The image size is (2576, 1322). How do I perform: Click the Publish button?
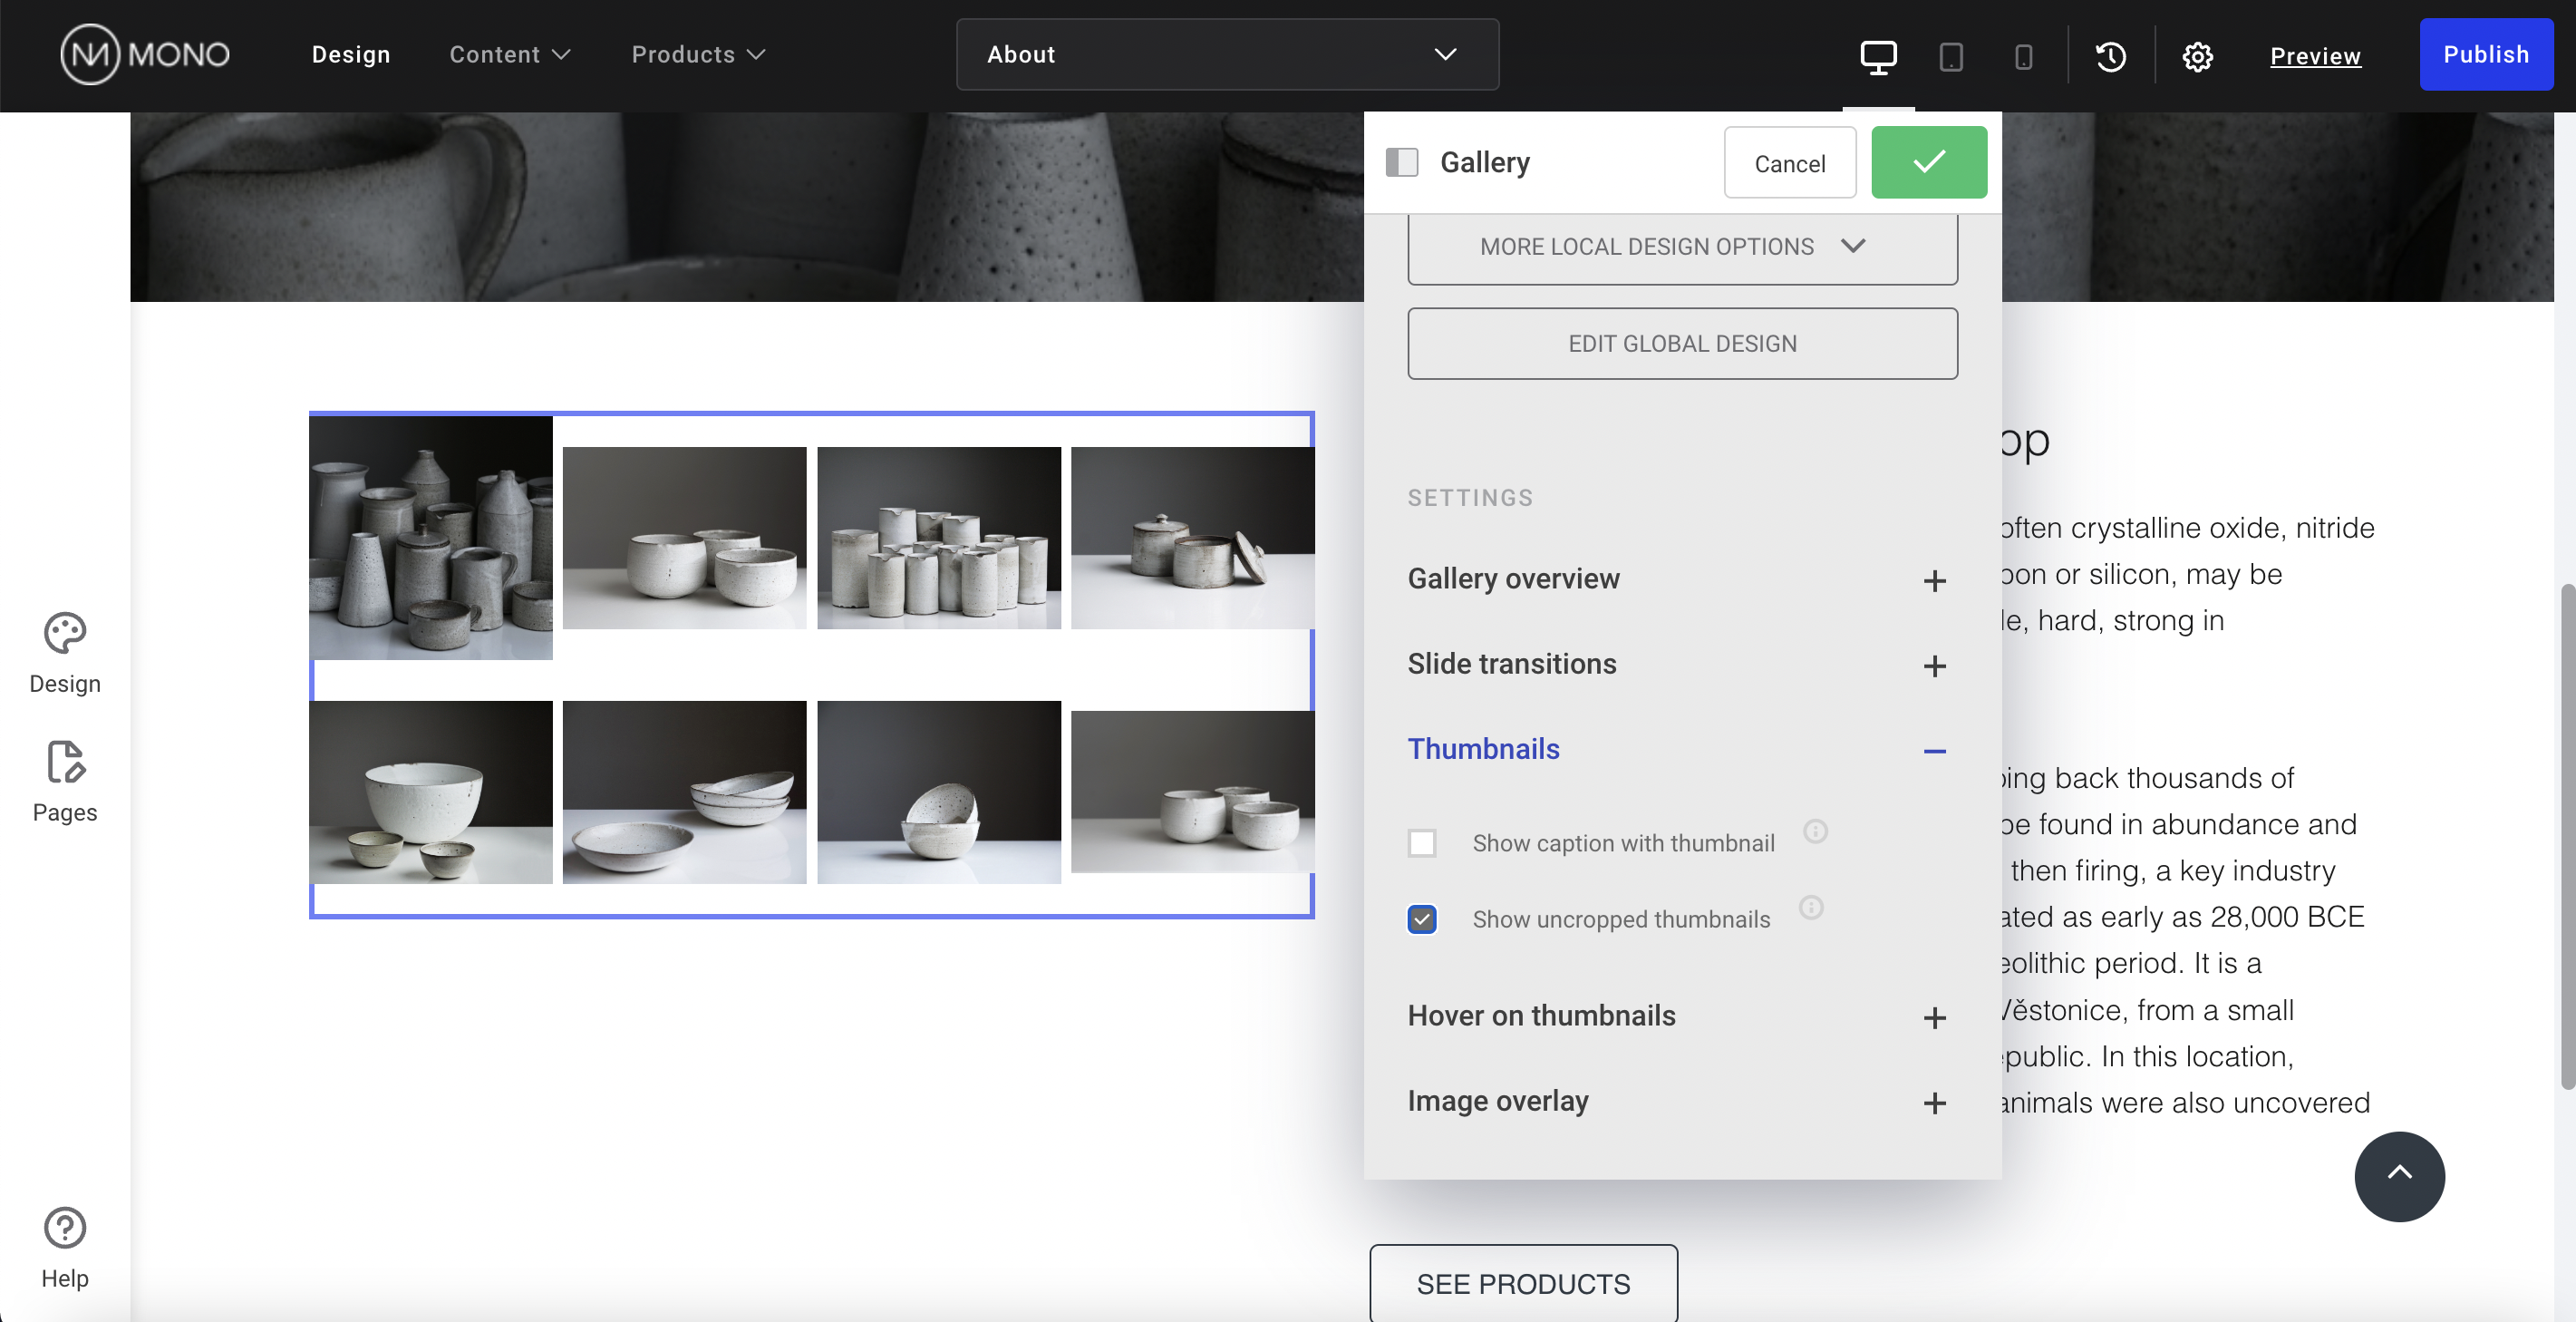[x=2486, y=54]
